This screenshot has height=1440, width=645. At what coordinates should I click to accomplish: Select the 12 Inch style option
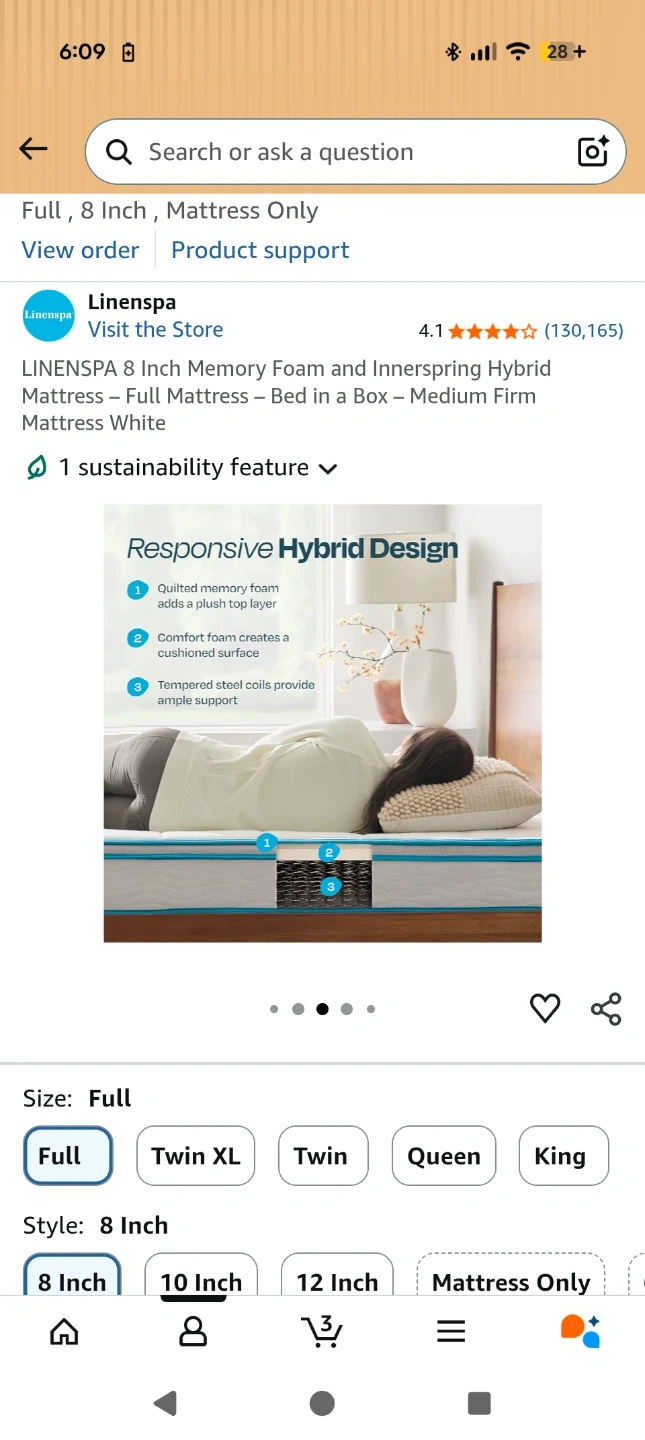[x=337, y=1275]
